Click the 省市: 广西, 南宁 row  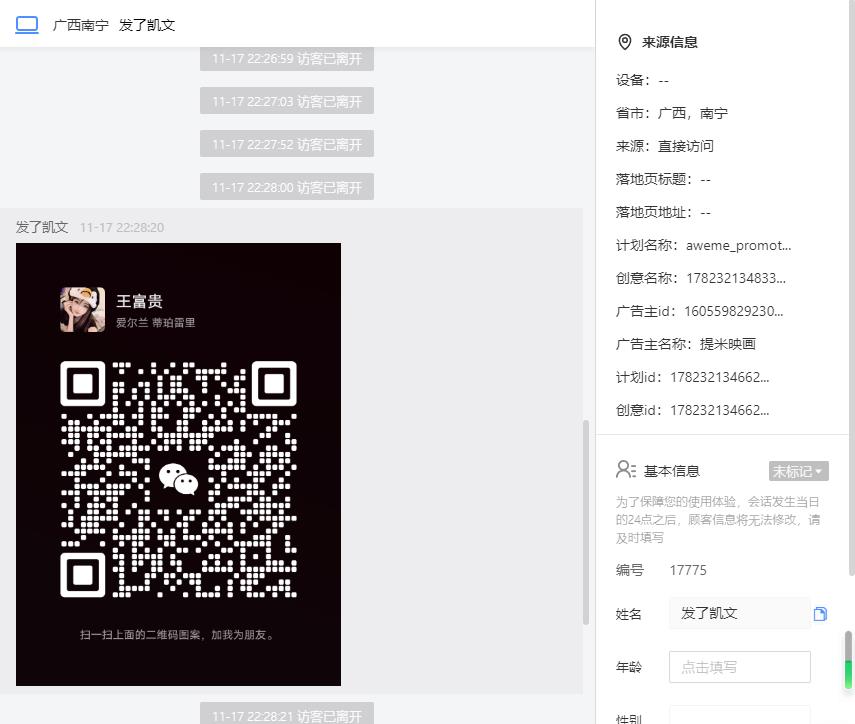[672, 113]
